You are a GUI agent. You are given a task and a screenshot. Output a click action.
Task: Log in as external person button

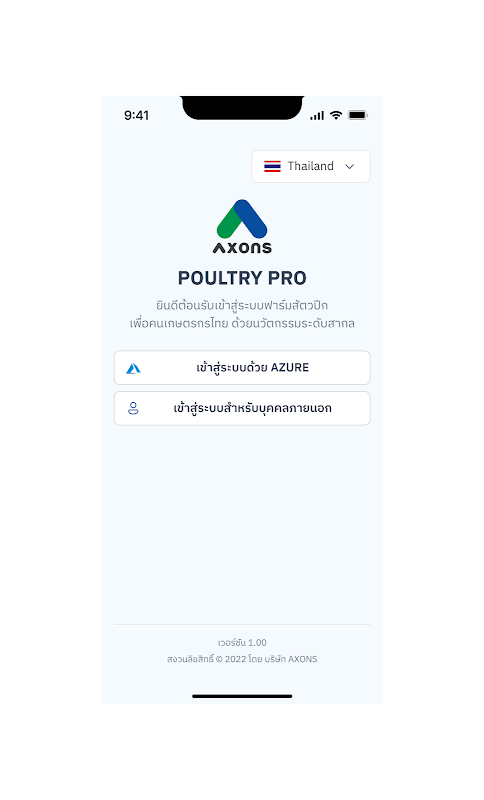pyautogui.click(x=242, y=408)
